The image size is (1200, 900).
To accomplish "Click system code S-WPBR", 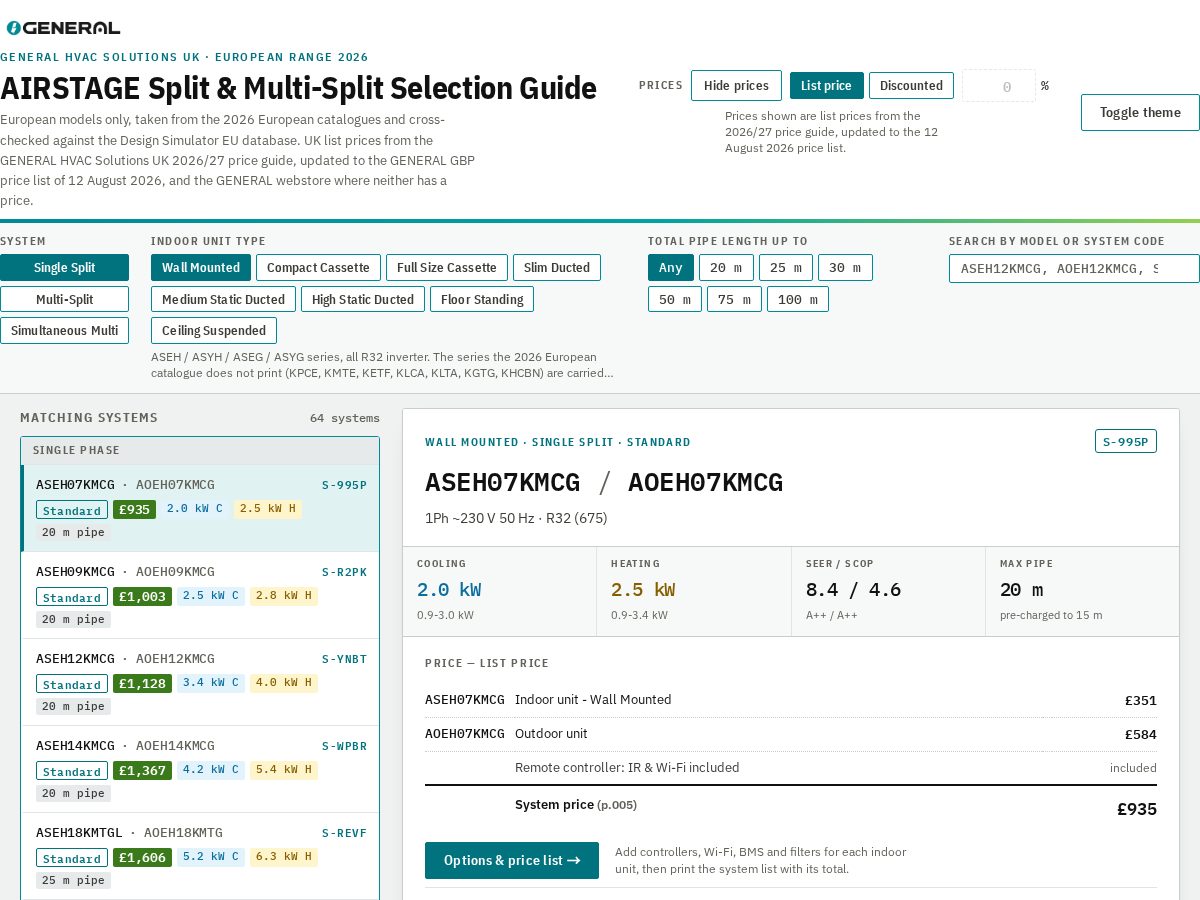I will click(344, 746).
